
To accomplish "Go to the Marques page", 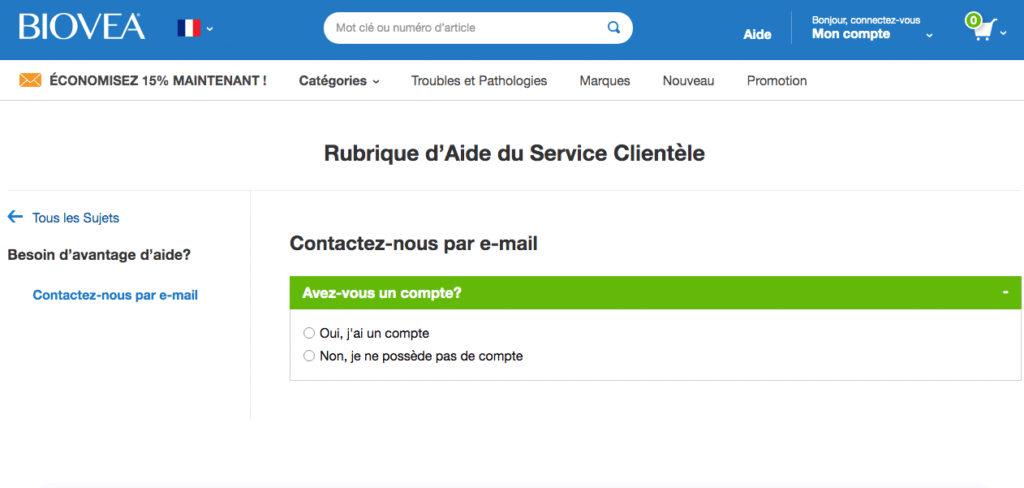I will point(605,81).
